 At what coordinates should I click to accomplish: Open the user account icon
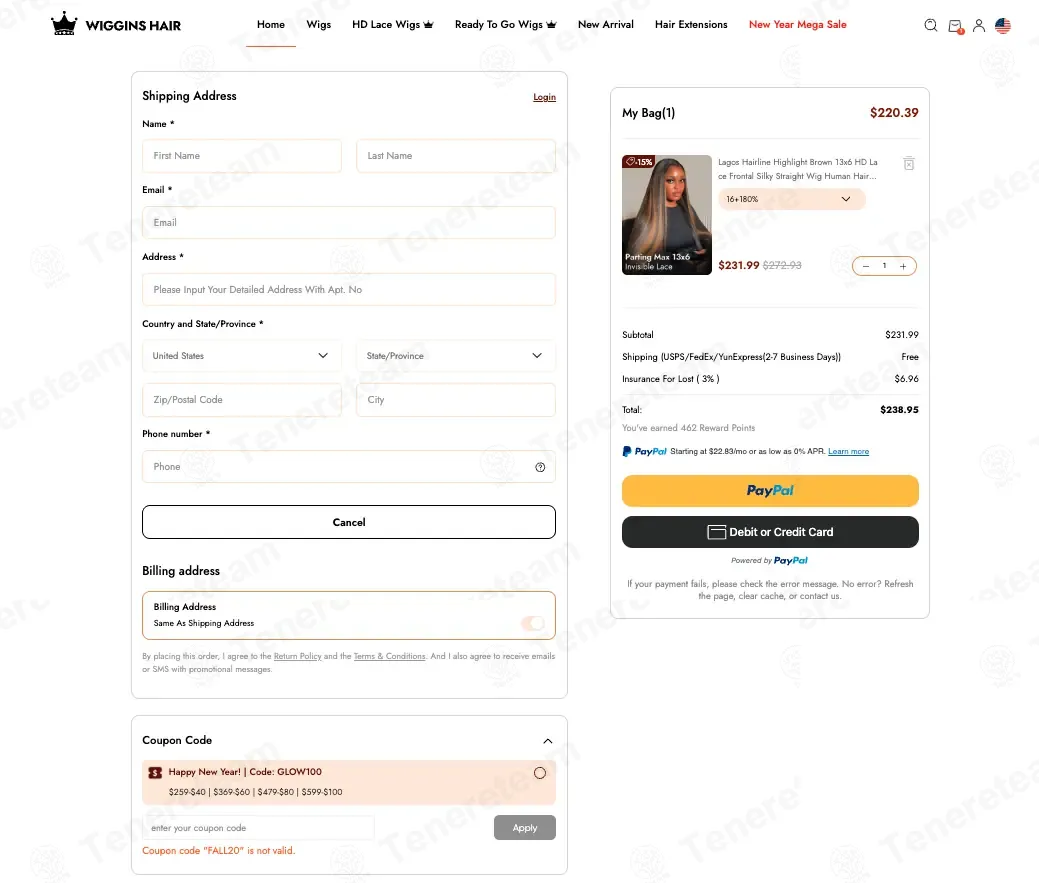pos(979,25)
